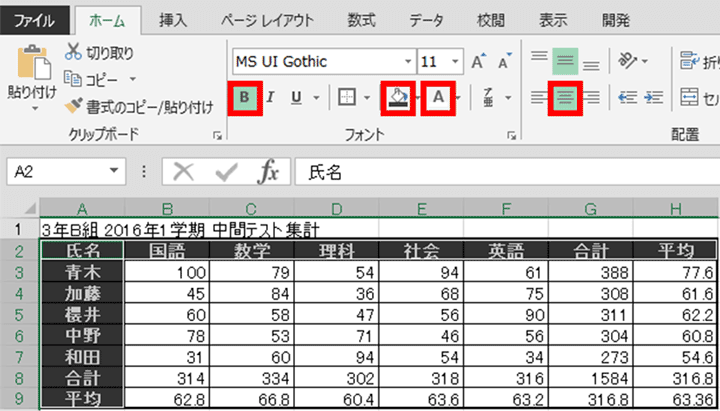Open the Font group dialog launcher
The image size is (720, 411).
pyautogui.click(x=510, y=135)
